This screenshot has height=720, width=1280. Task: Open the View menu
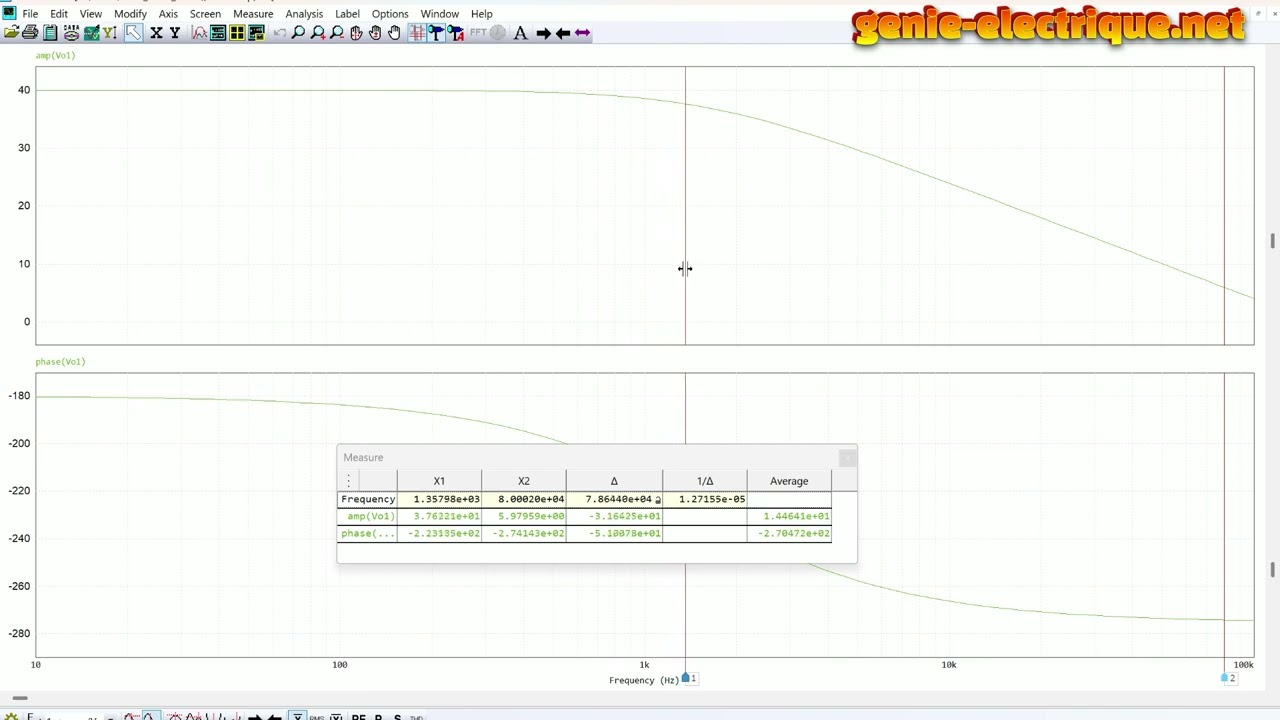coord(90,14)
